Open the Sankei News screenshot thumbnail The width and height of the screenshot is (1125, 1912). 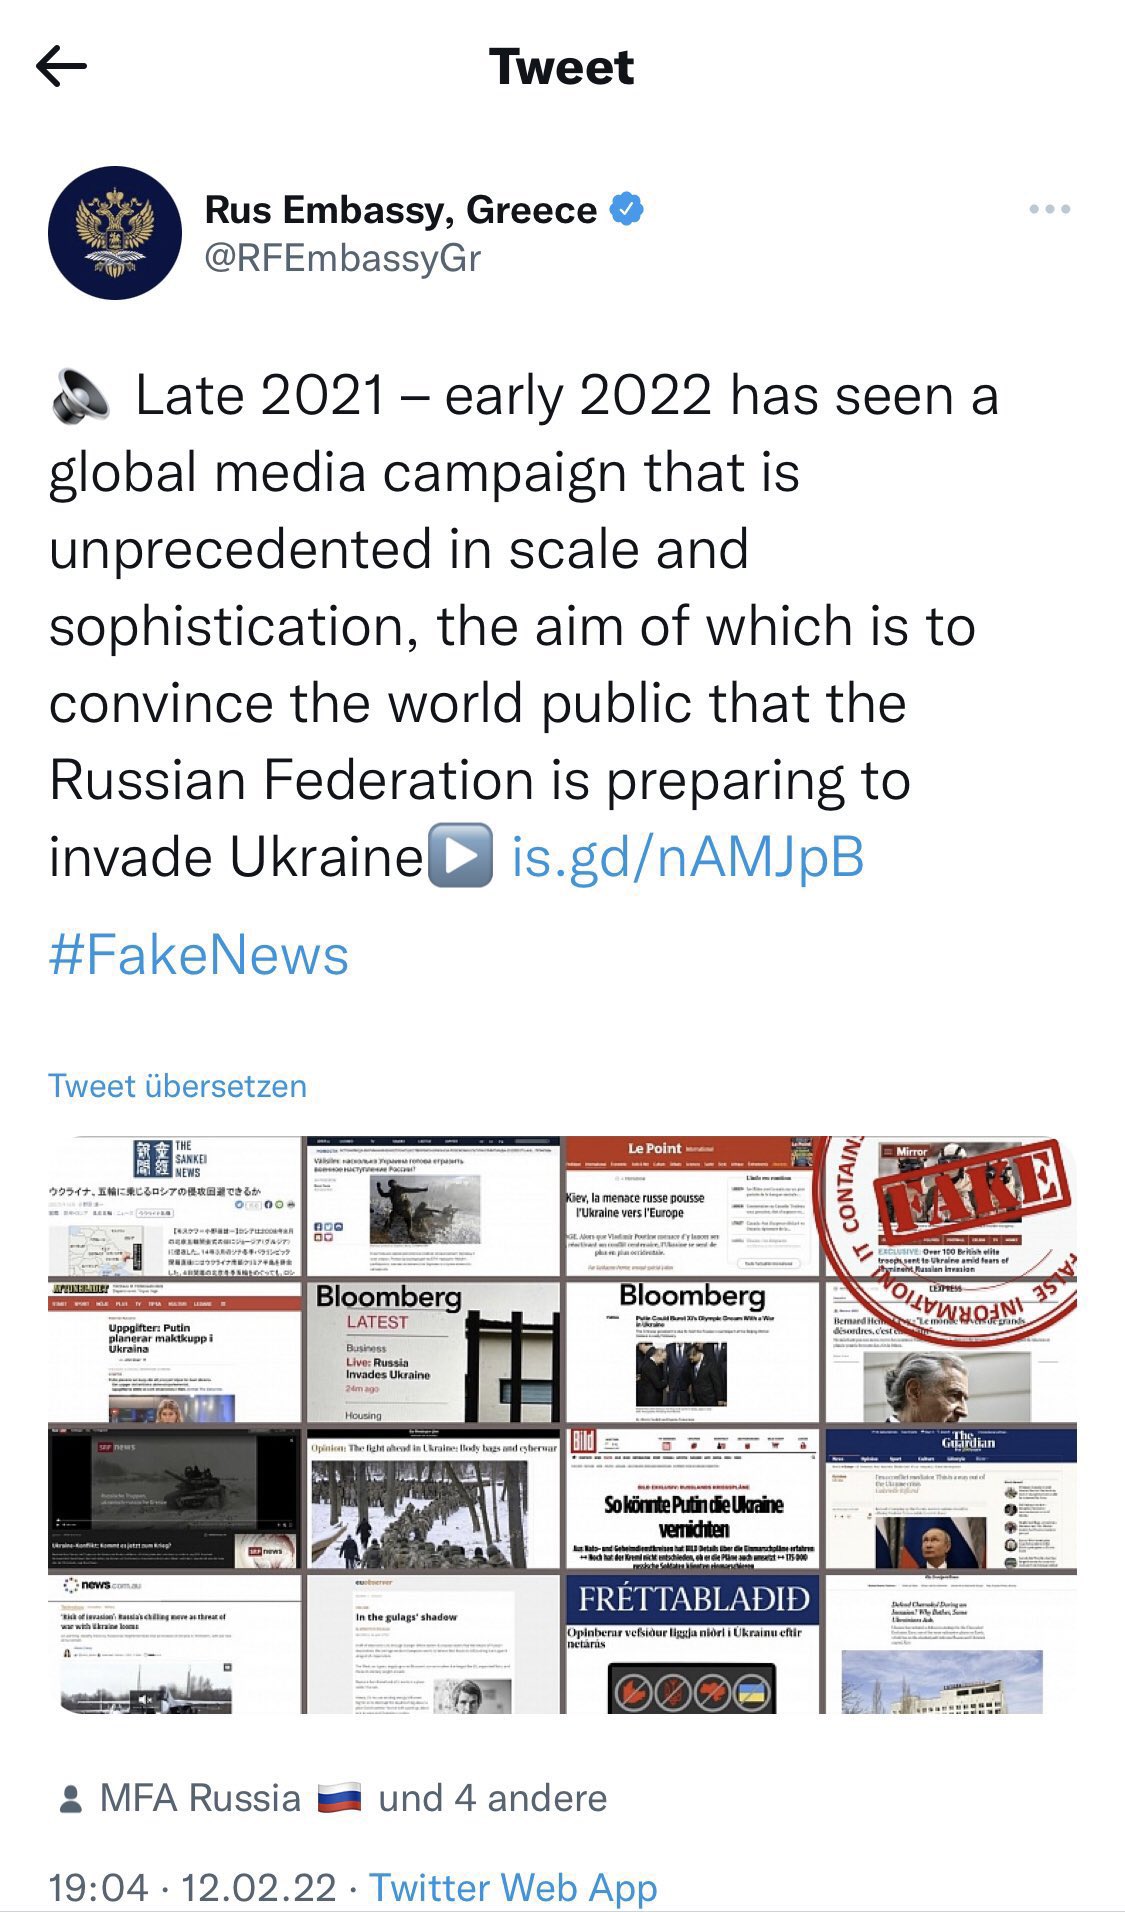174,1206
